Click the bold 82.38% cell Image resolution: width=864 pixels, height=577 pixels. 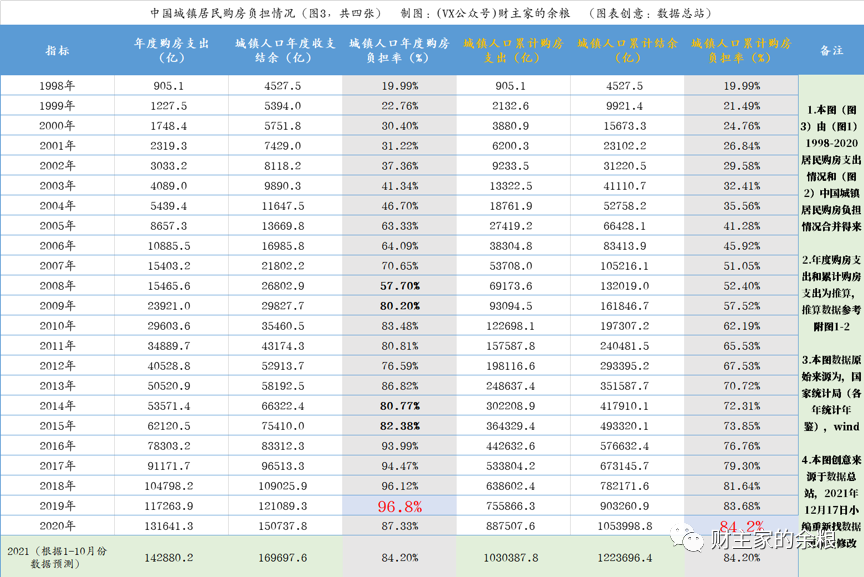400,426
